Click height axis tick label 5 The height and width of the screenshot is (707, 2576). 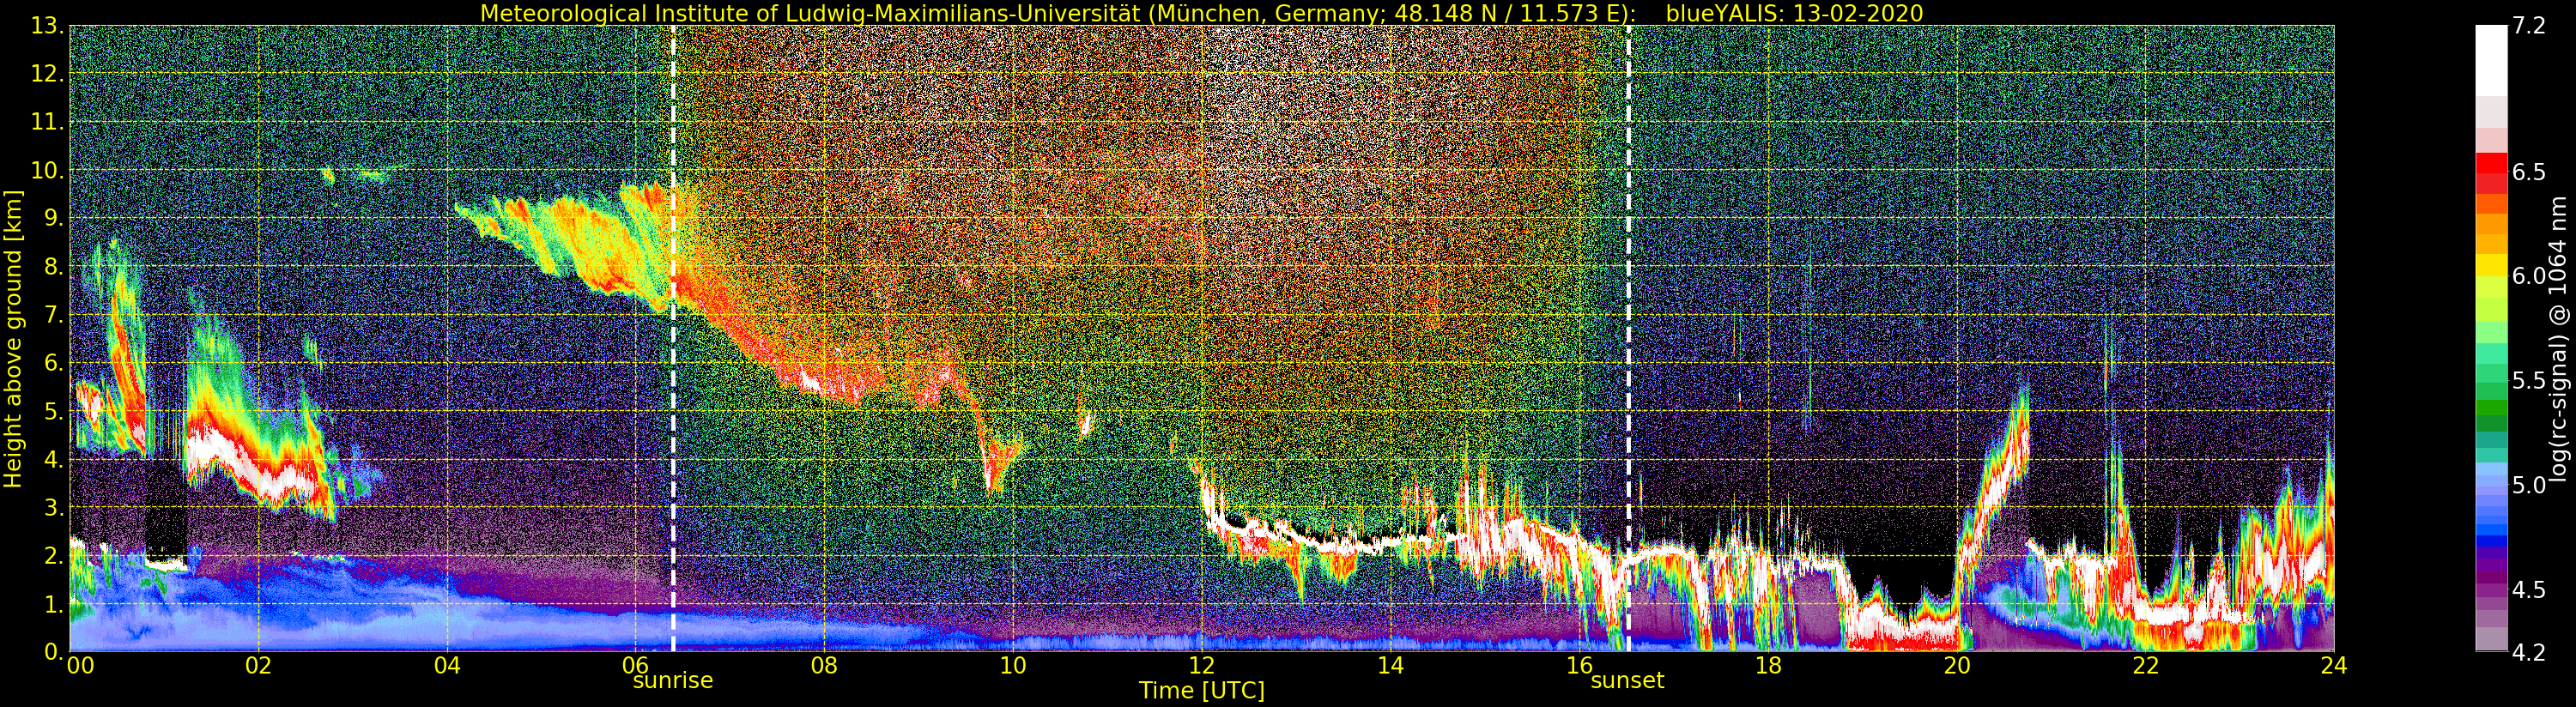[x=54, y=411]
